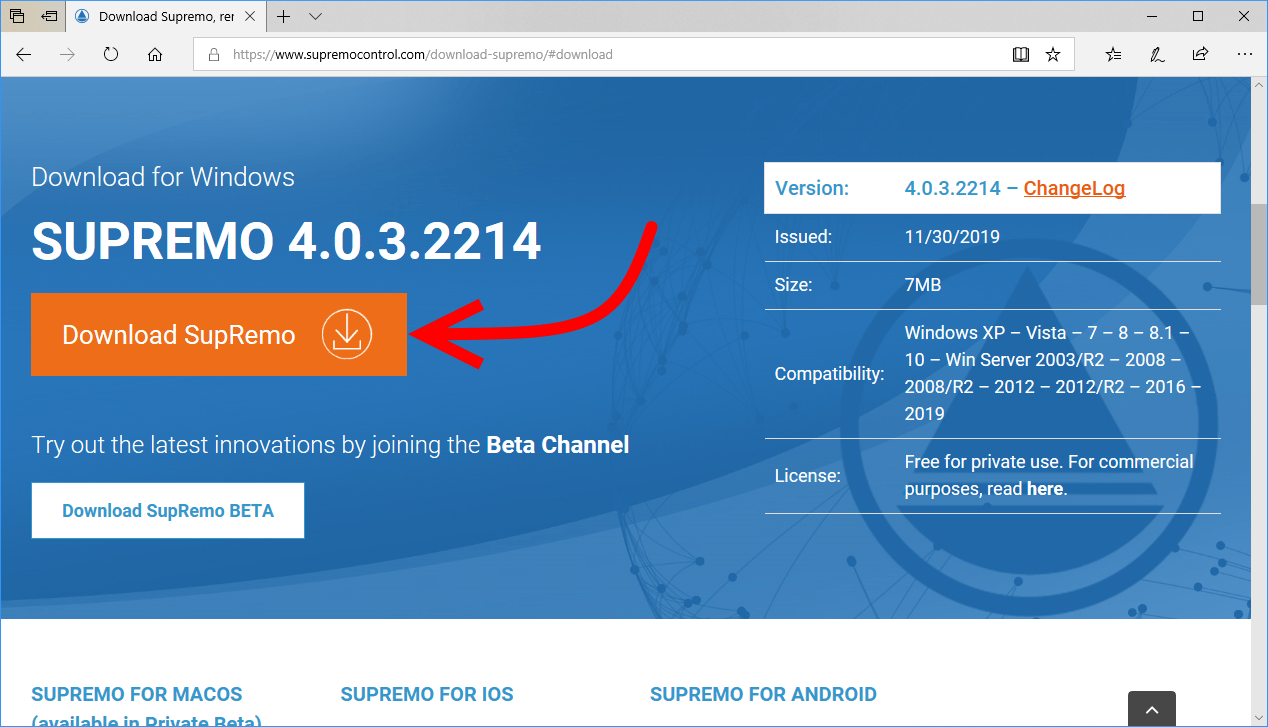Open the tabs you've set aside icon
This screenshot has width=1268, height=727.
click(x=17, y=16)
